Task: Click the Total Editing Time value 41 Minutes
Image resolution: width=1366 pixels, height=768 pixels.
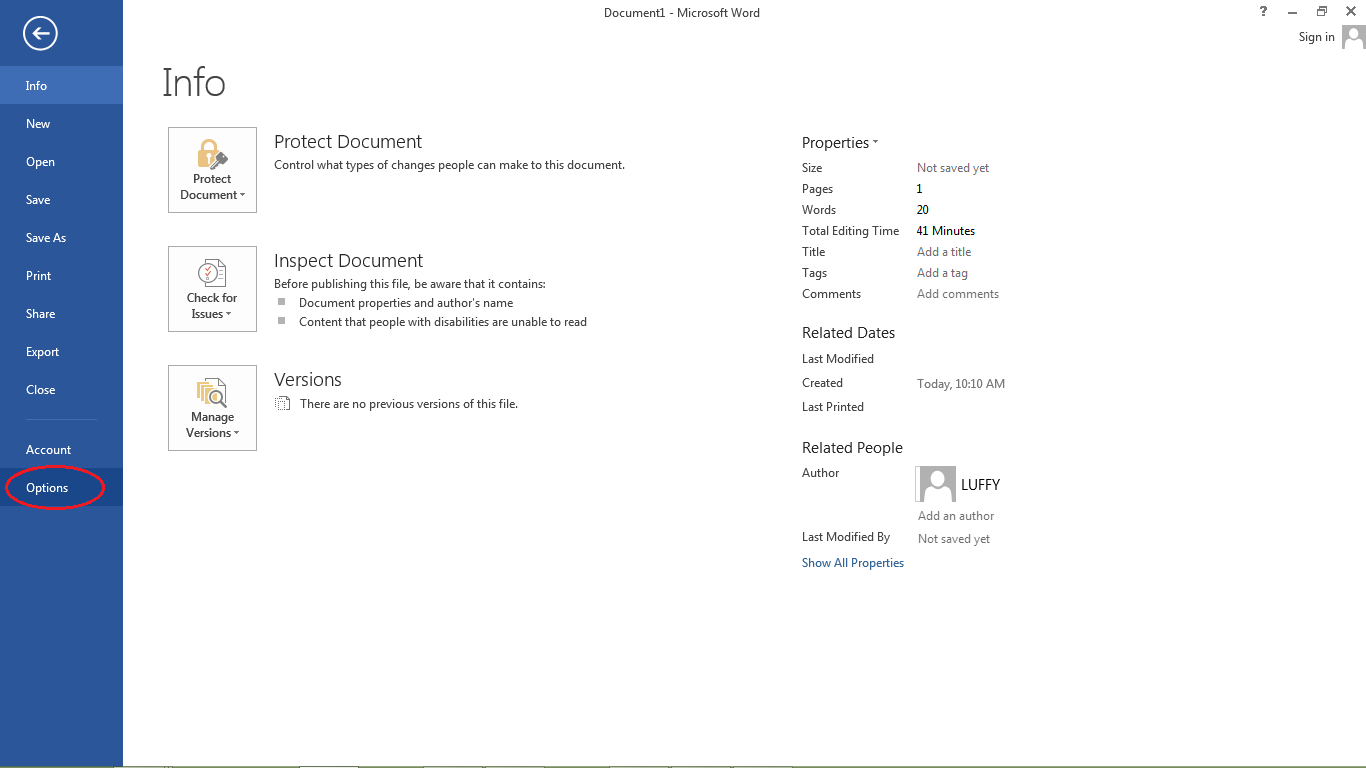Action: coord(945,231)
